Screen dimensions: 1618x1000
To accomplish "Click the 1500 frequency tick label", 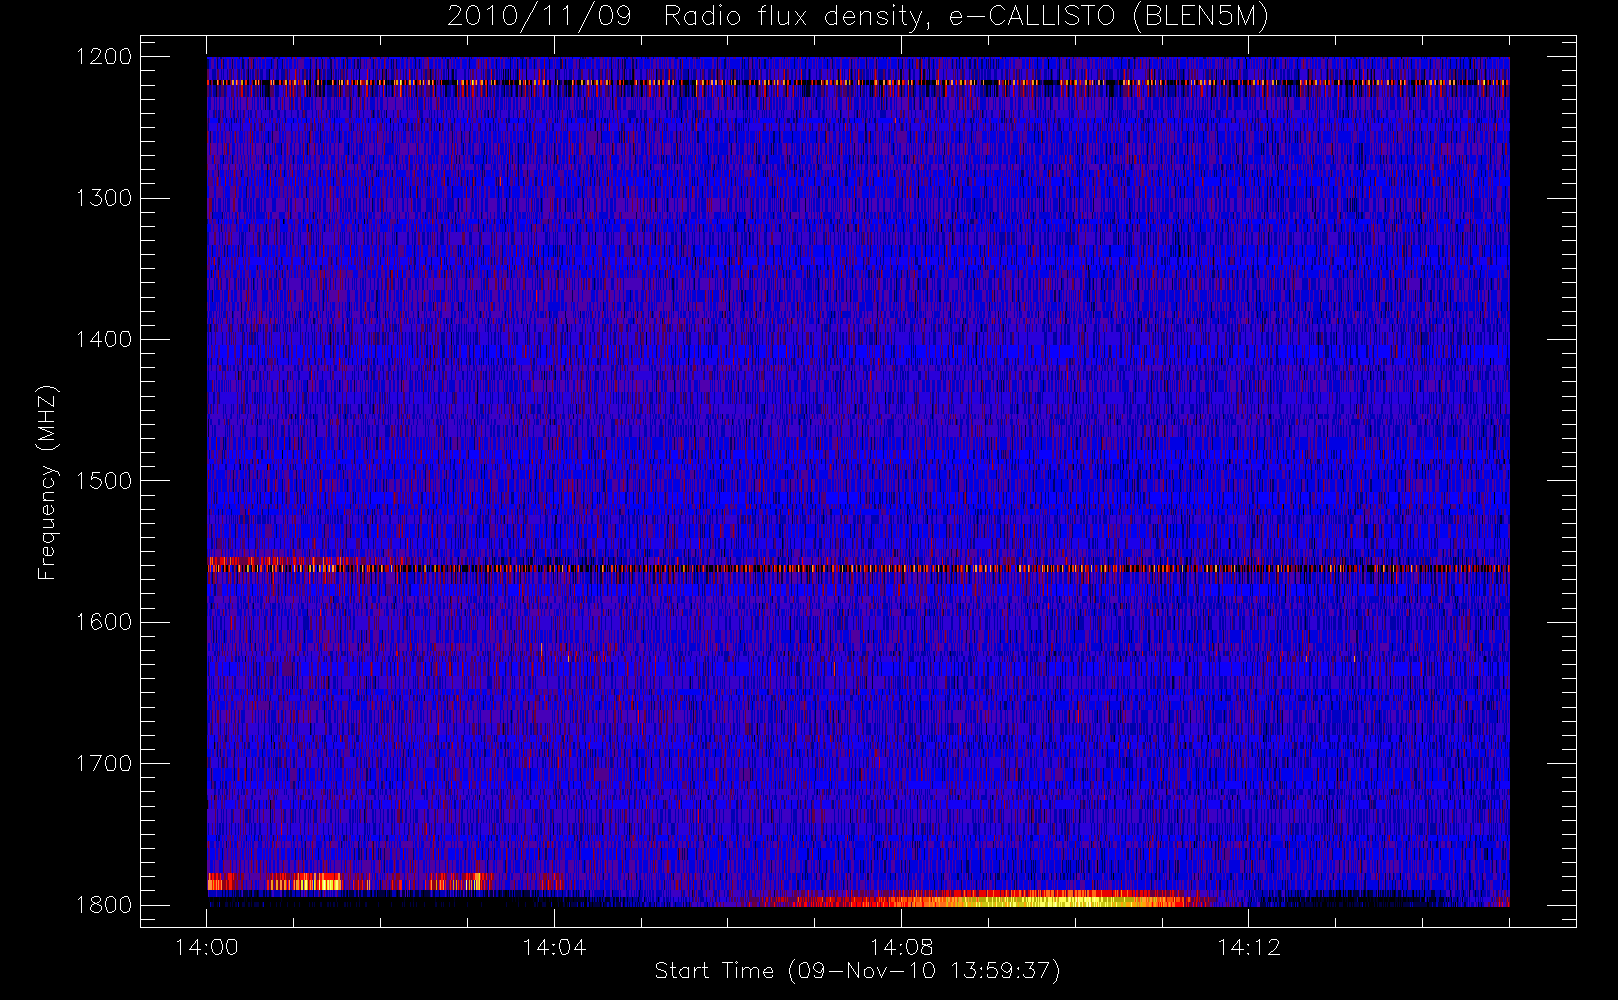I will coord(105,481).
